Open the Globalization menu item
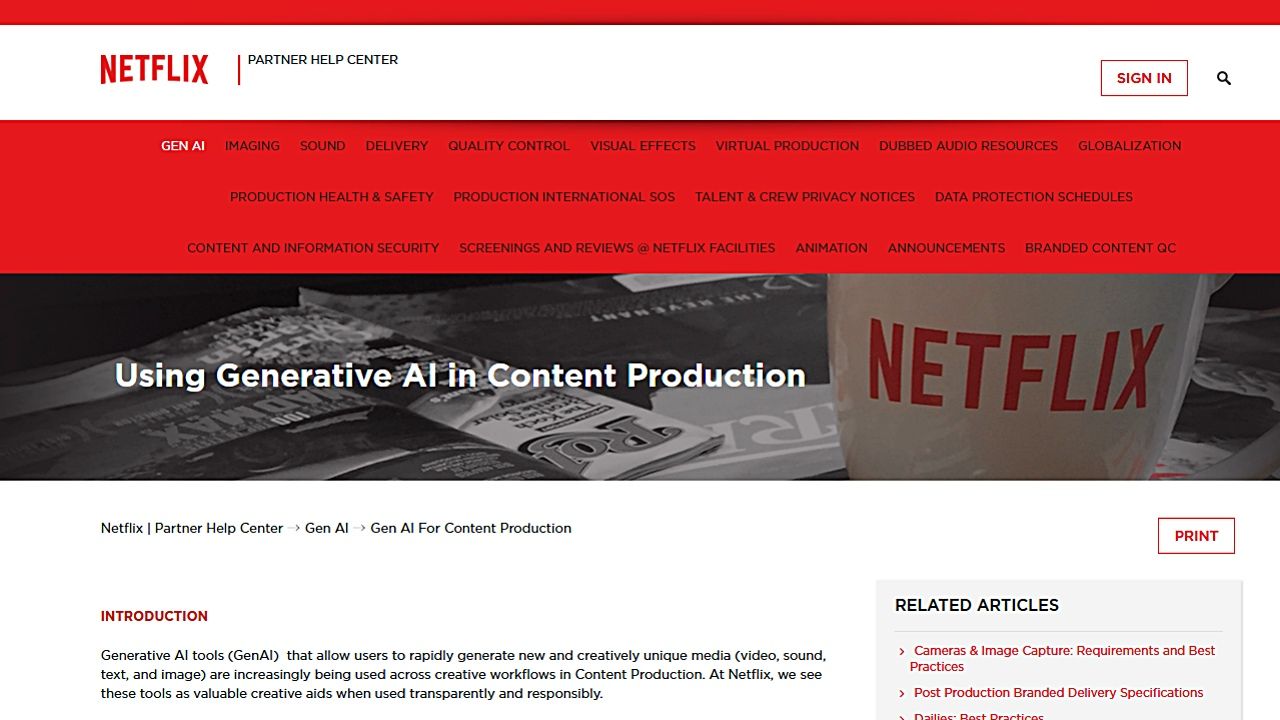 1129,146
